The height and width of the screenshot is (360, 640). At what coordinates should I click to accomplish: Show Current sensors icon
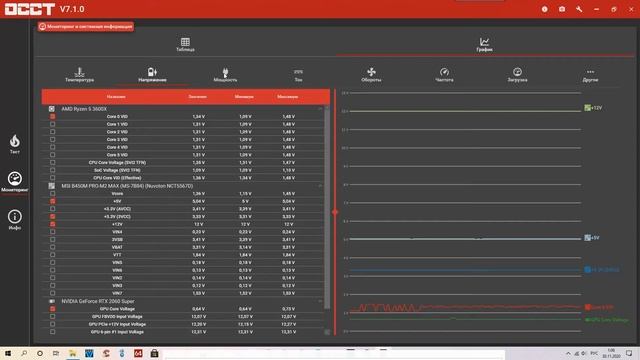click(298, 72)
